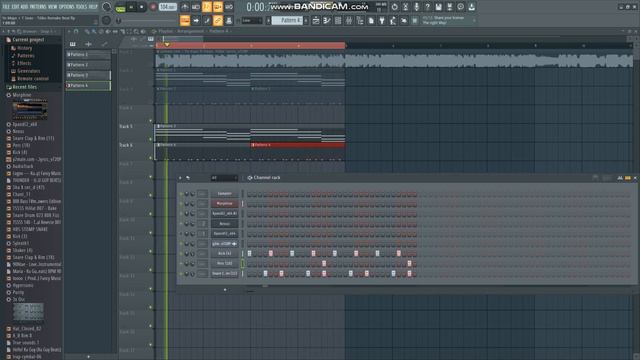Select Pattern 4 in playlist picker

(x=88, y=85)
